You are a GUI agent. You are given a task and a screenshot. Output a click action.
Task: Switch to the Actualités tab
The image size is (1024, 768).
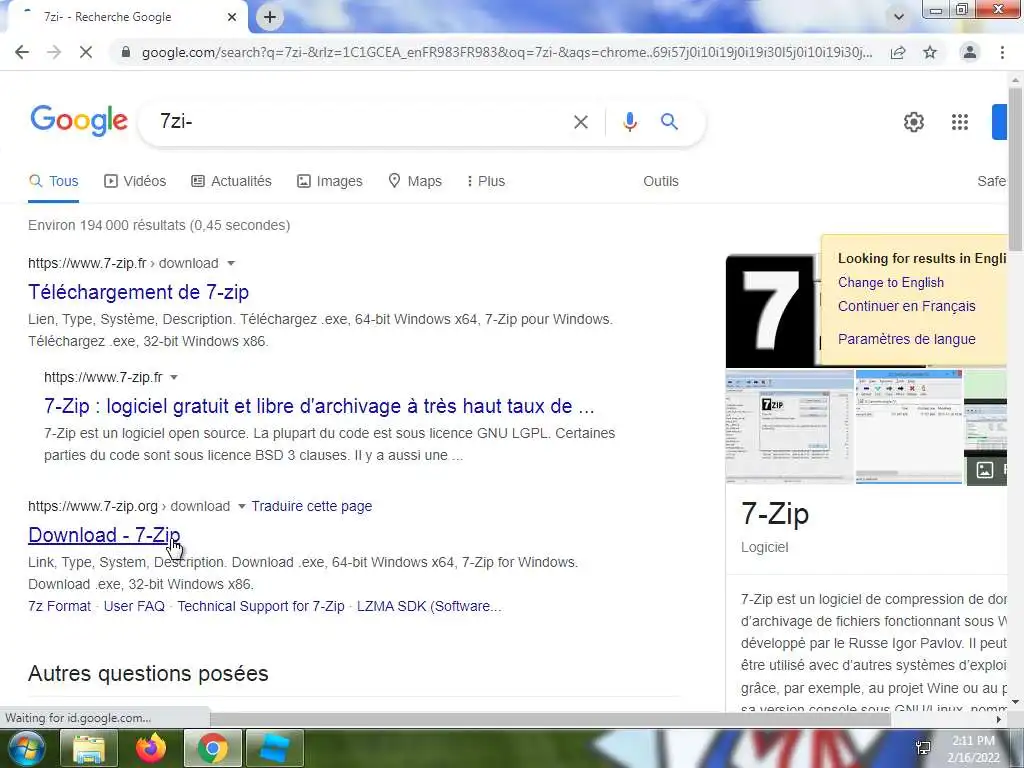(x=231, y=182)
